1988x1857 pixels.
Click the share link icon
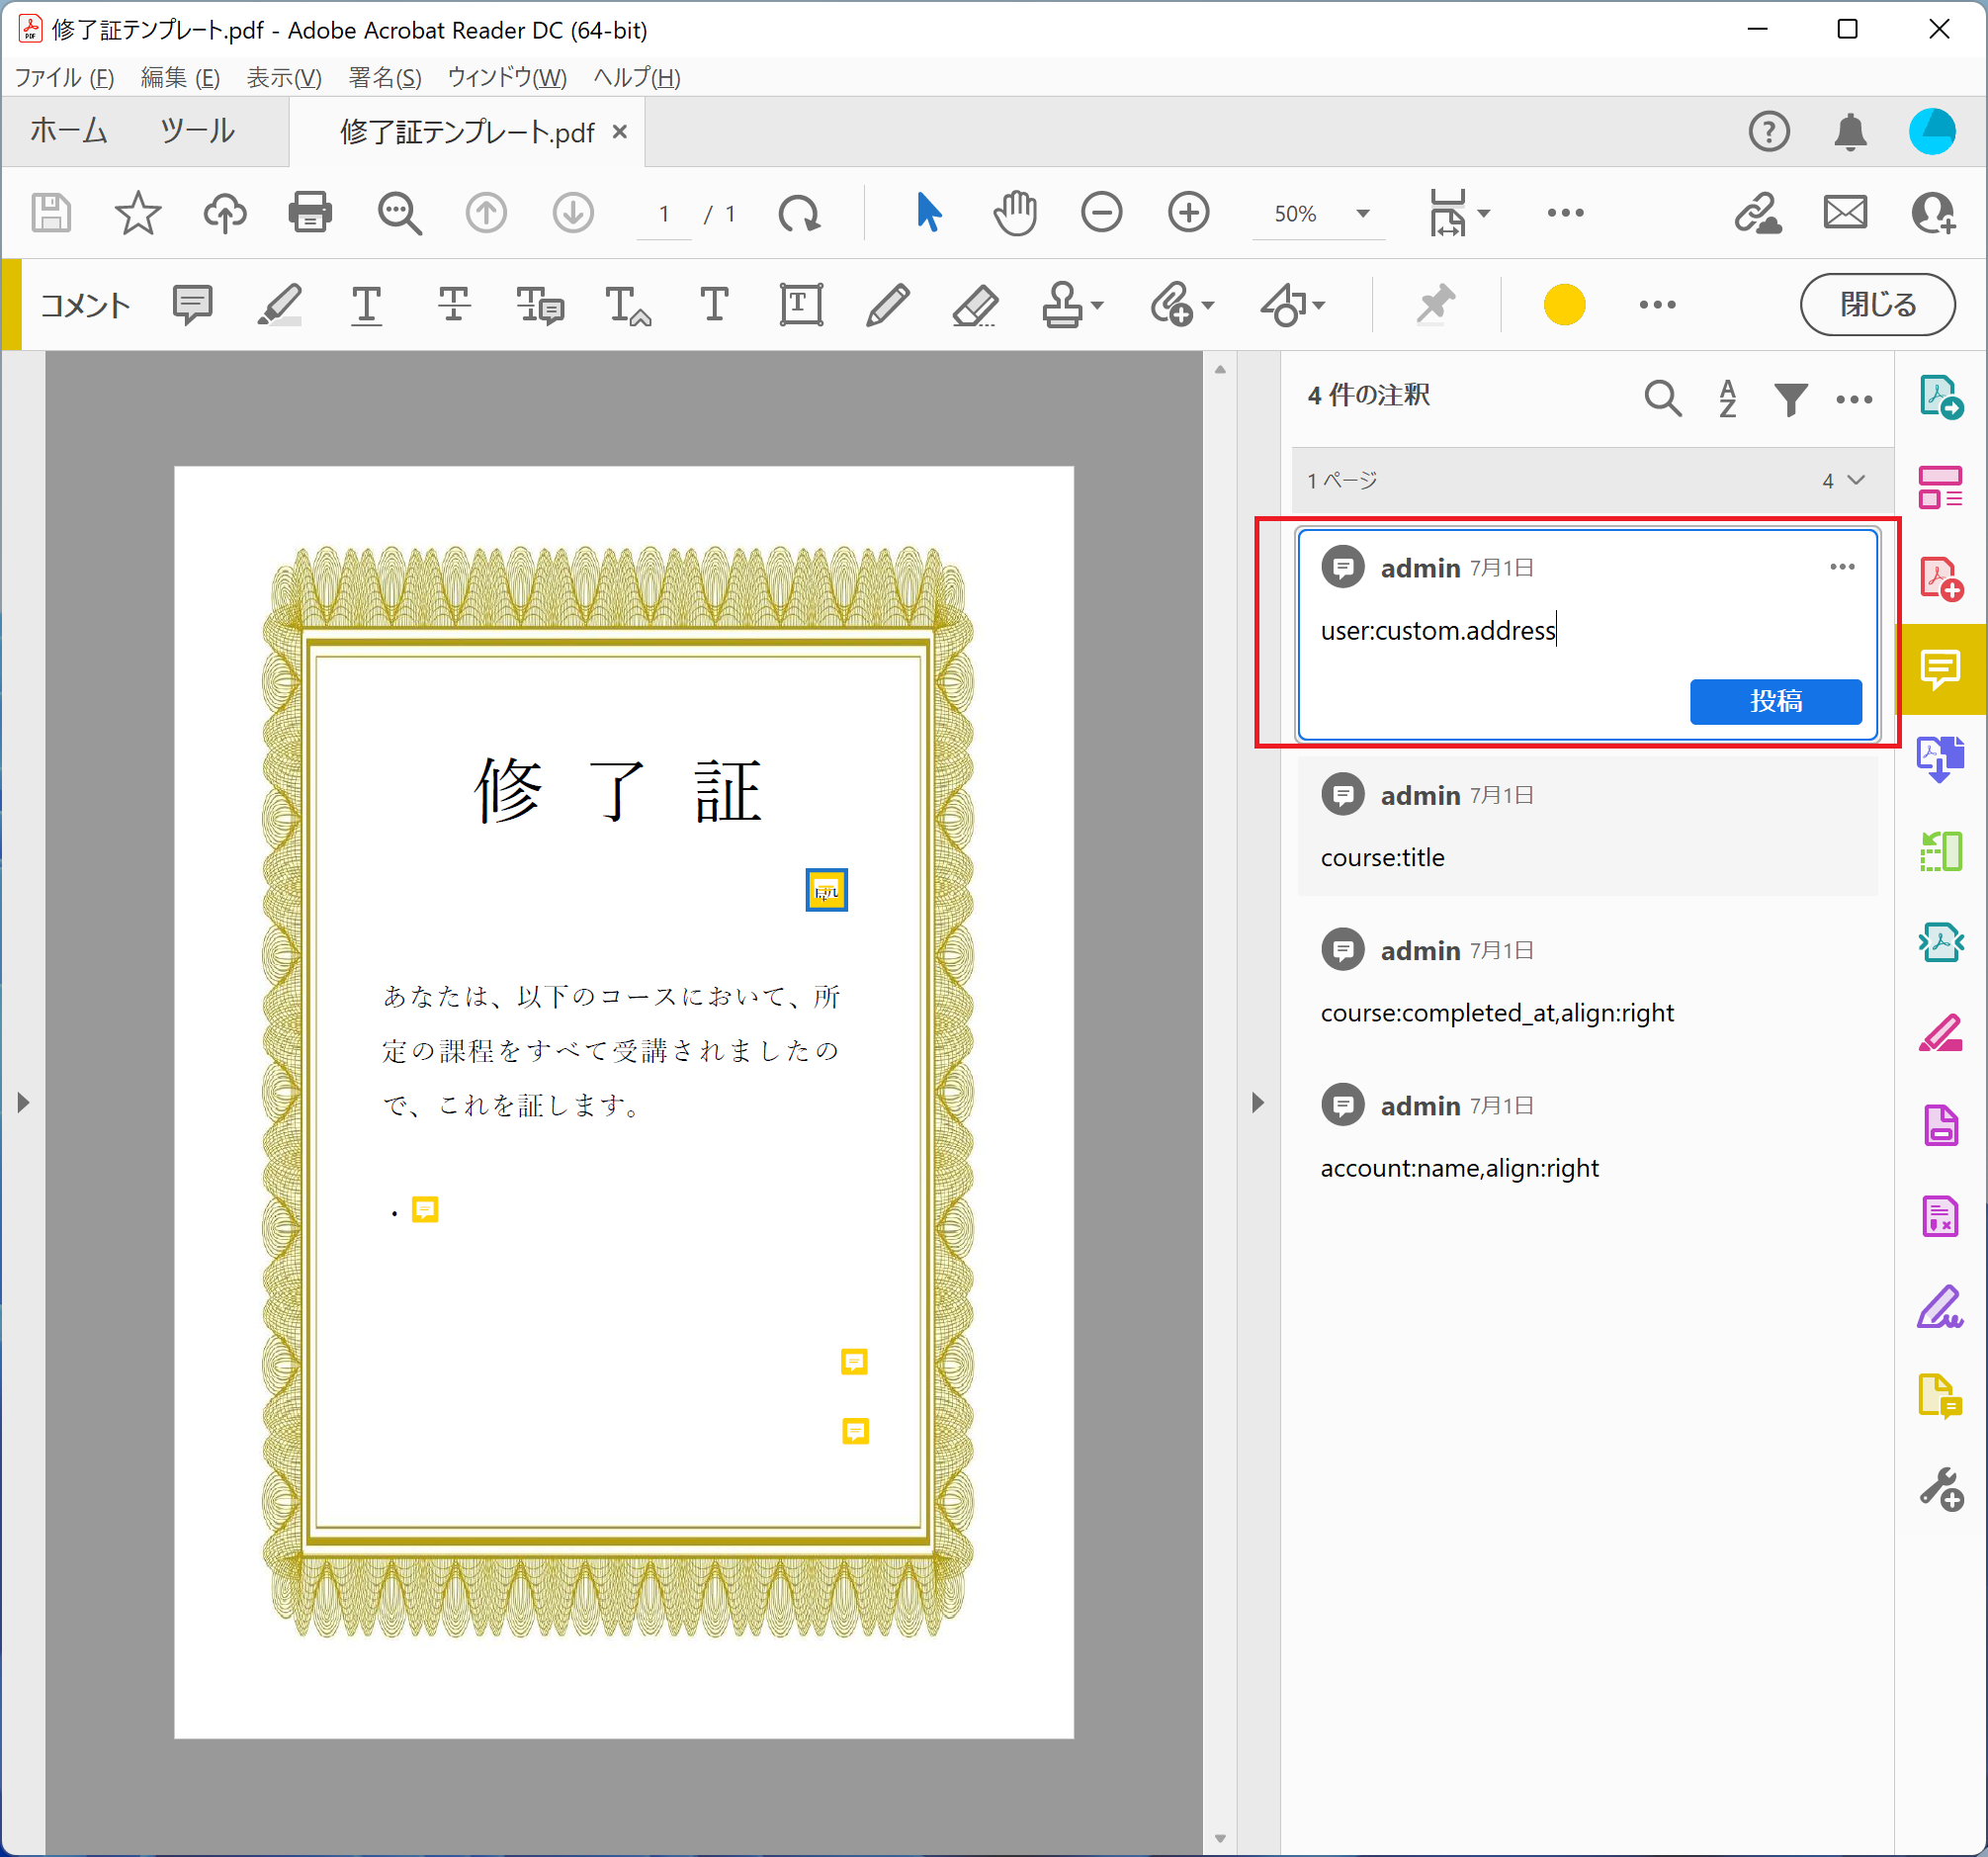(x=1758, y=213)
